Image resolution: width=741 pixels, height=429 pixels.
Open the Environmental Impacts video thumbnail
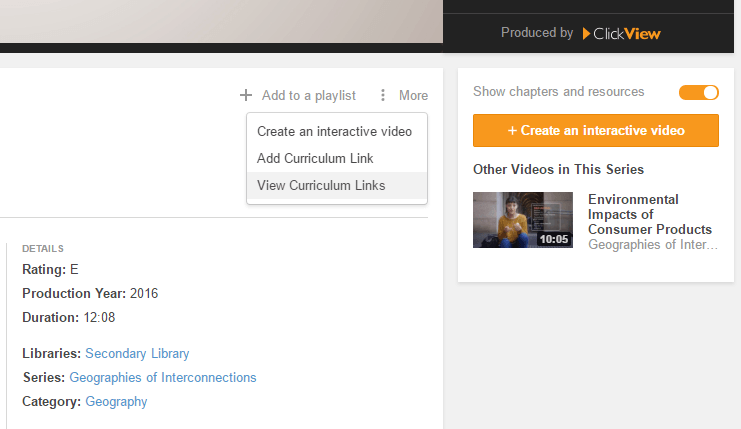(x=522, y=220)
